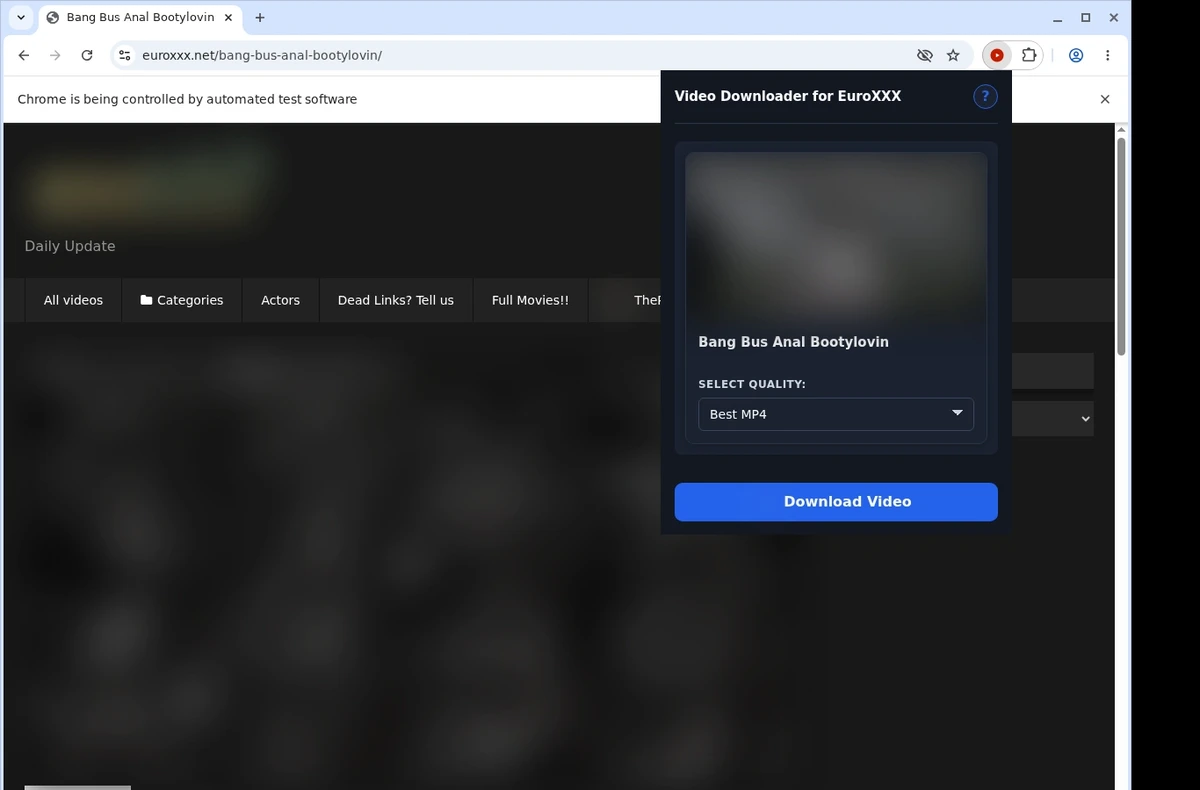
Task: Maximize the browser window
Action: click(x=1086, y=18)
